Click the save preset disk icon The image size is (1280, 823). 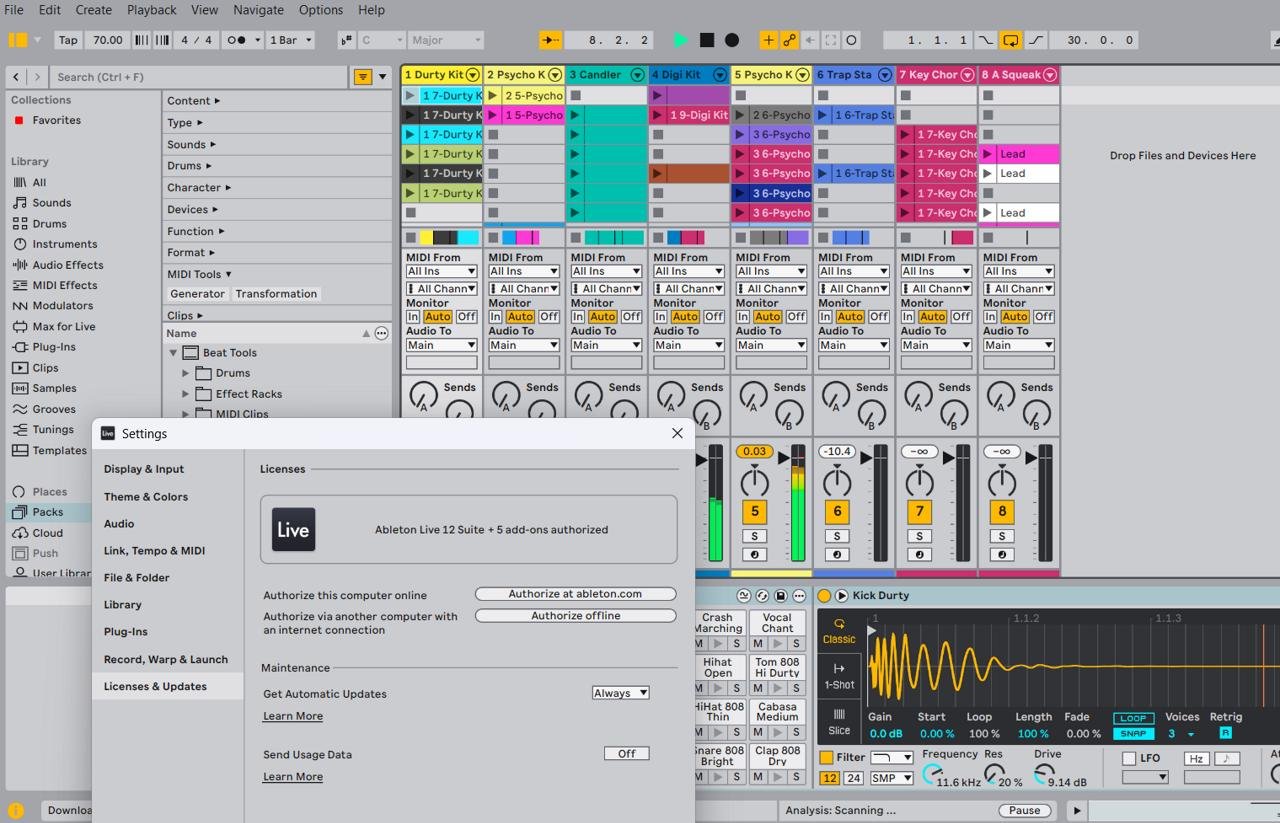[x=780, y=596]
